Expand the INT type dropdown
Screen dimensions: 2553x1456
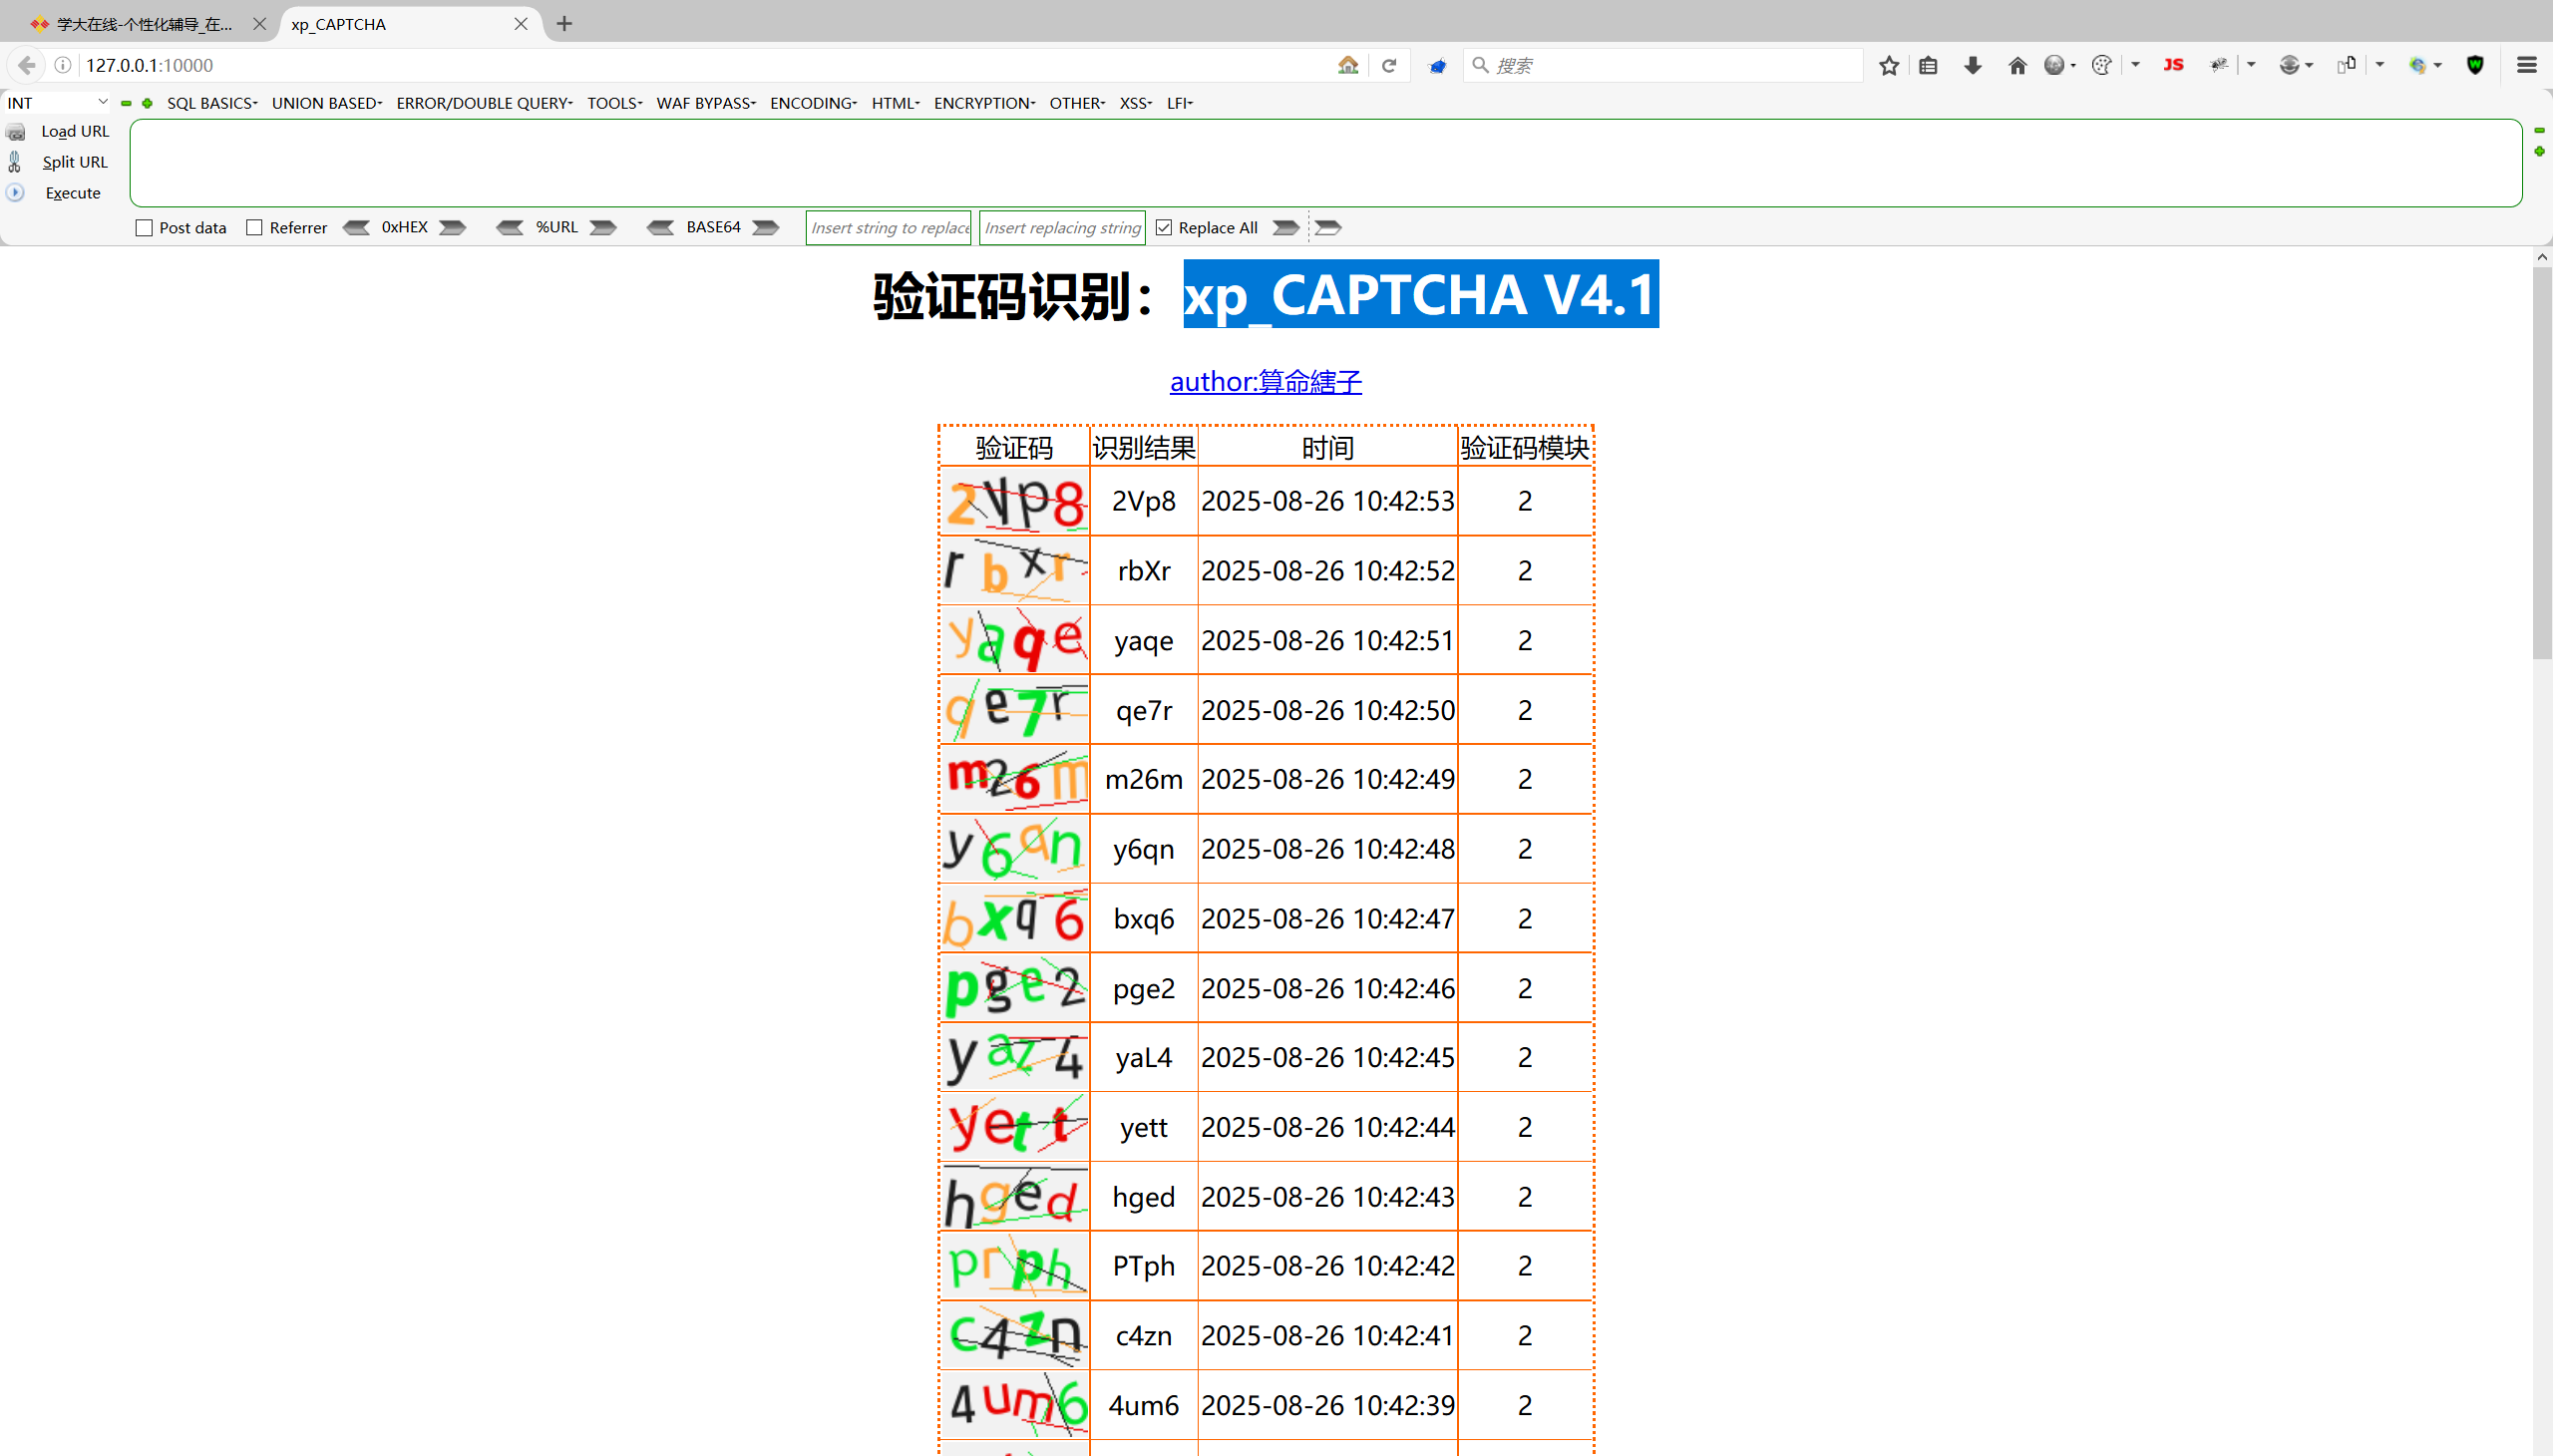pyautogui.click(x=102, y=102)
